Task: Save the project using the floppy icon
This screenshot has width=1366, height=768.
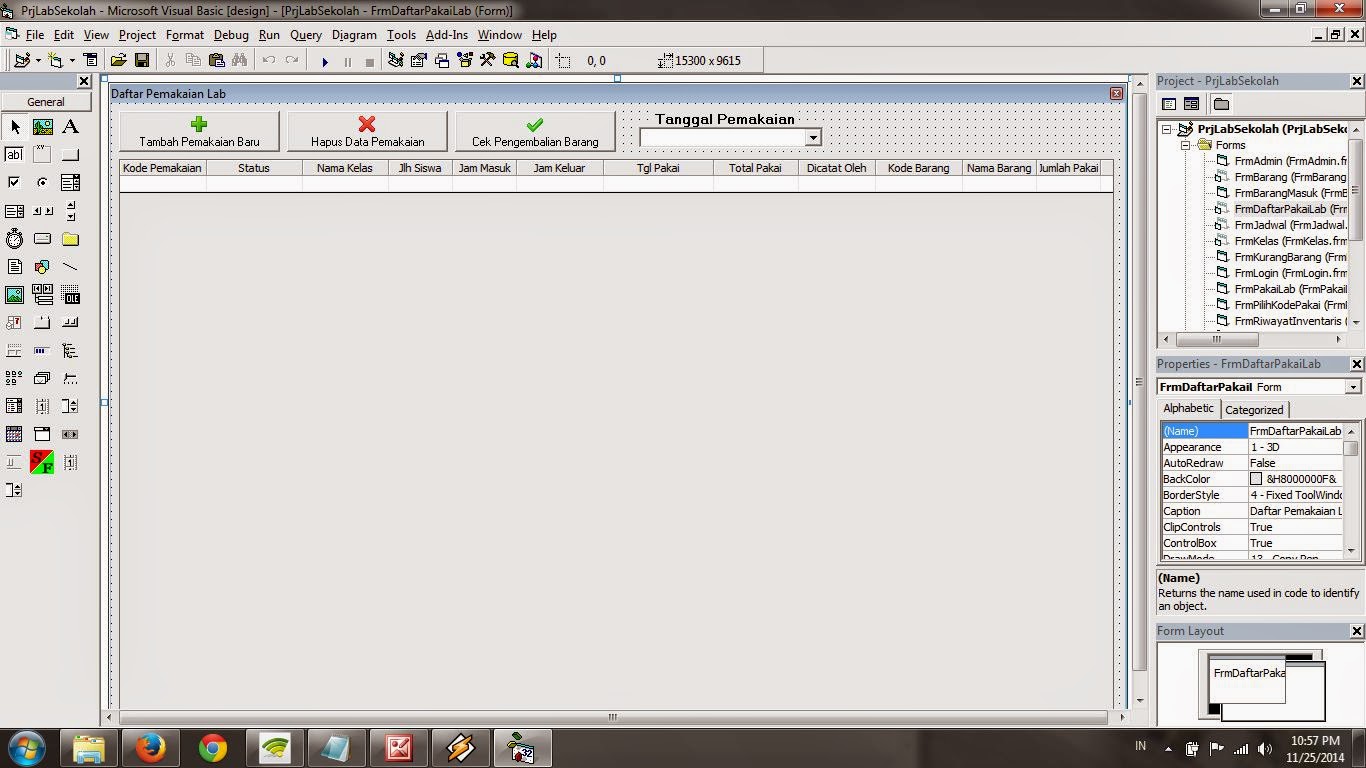Action: pyautogui.click(x=142, y=61)
